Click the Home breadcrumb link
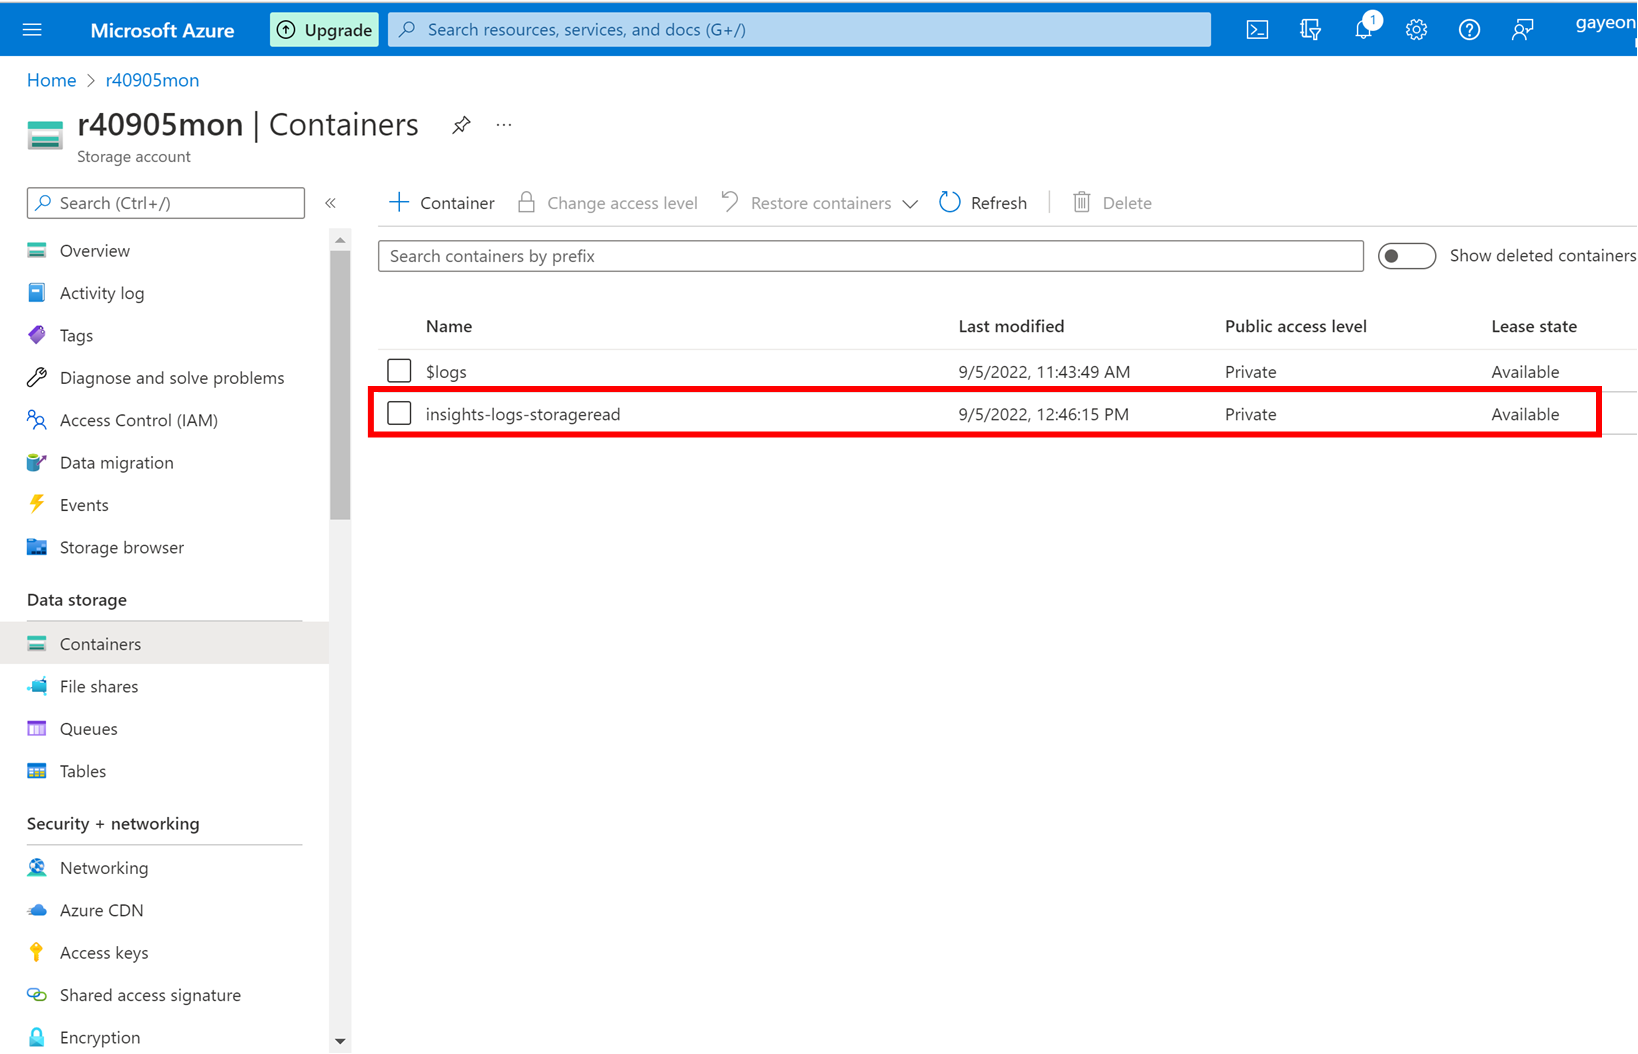 pyautogui.click(x=51, y=80)
